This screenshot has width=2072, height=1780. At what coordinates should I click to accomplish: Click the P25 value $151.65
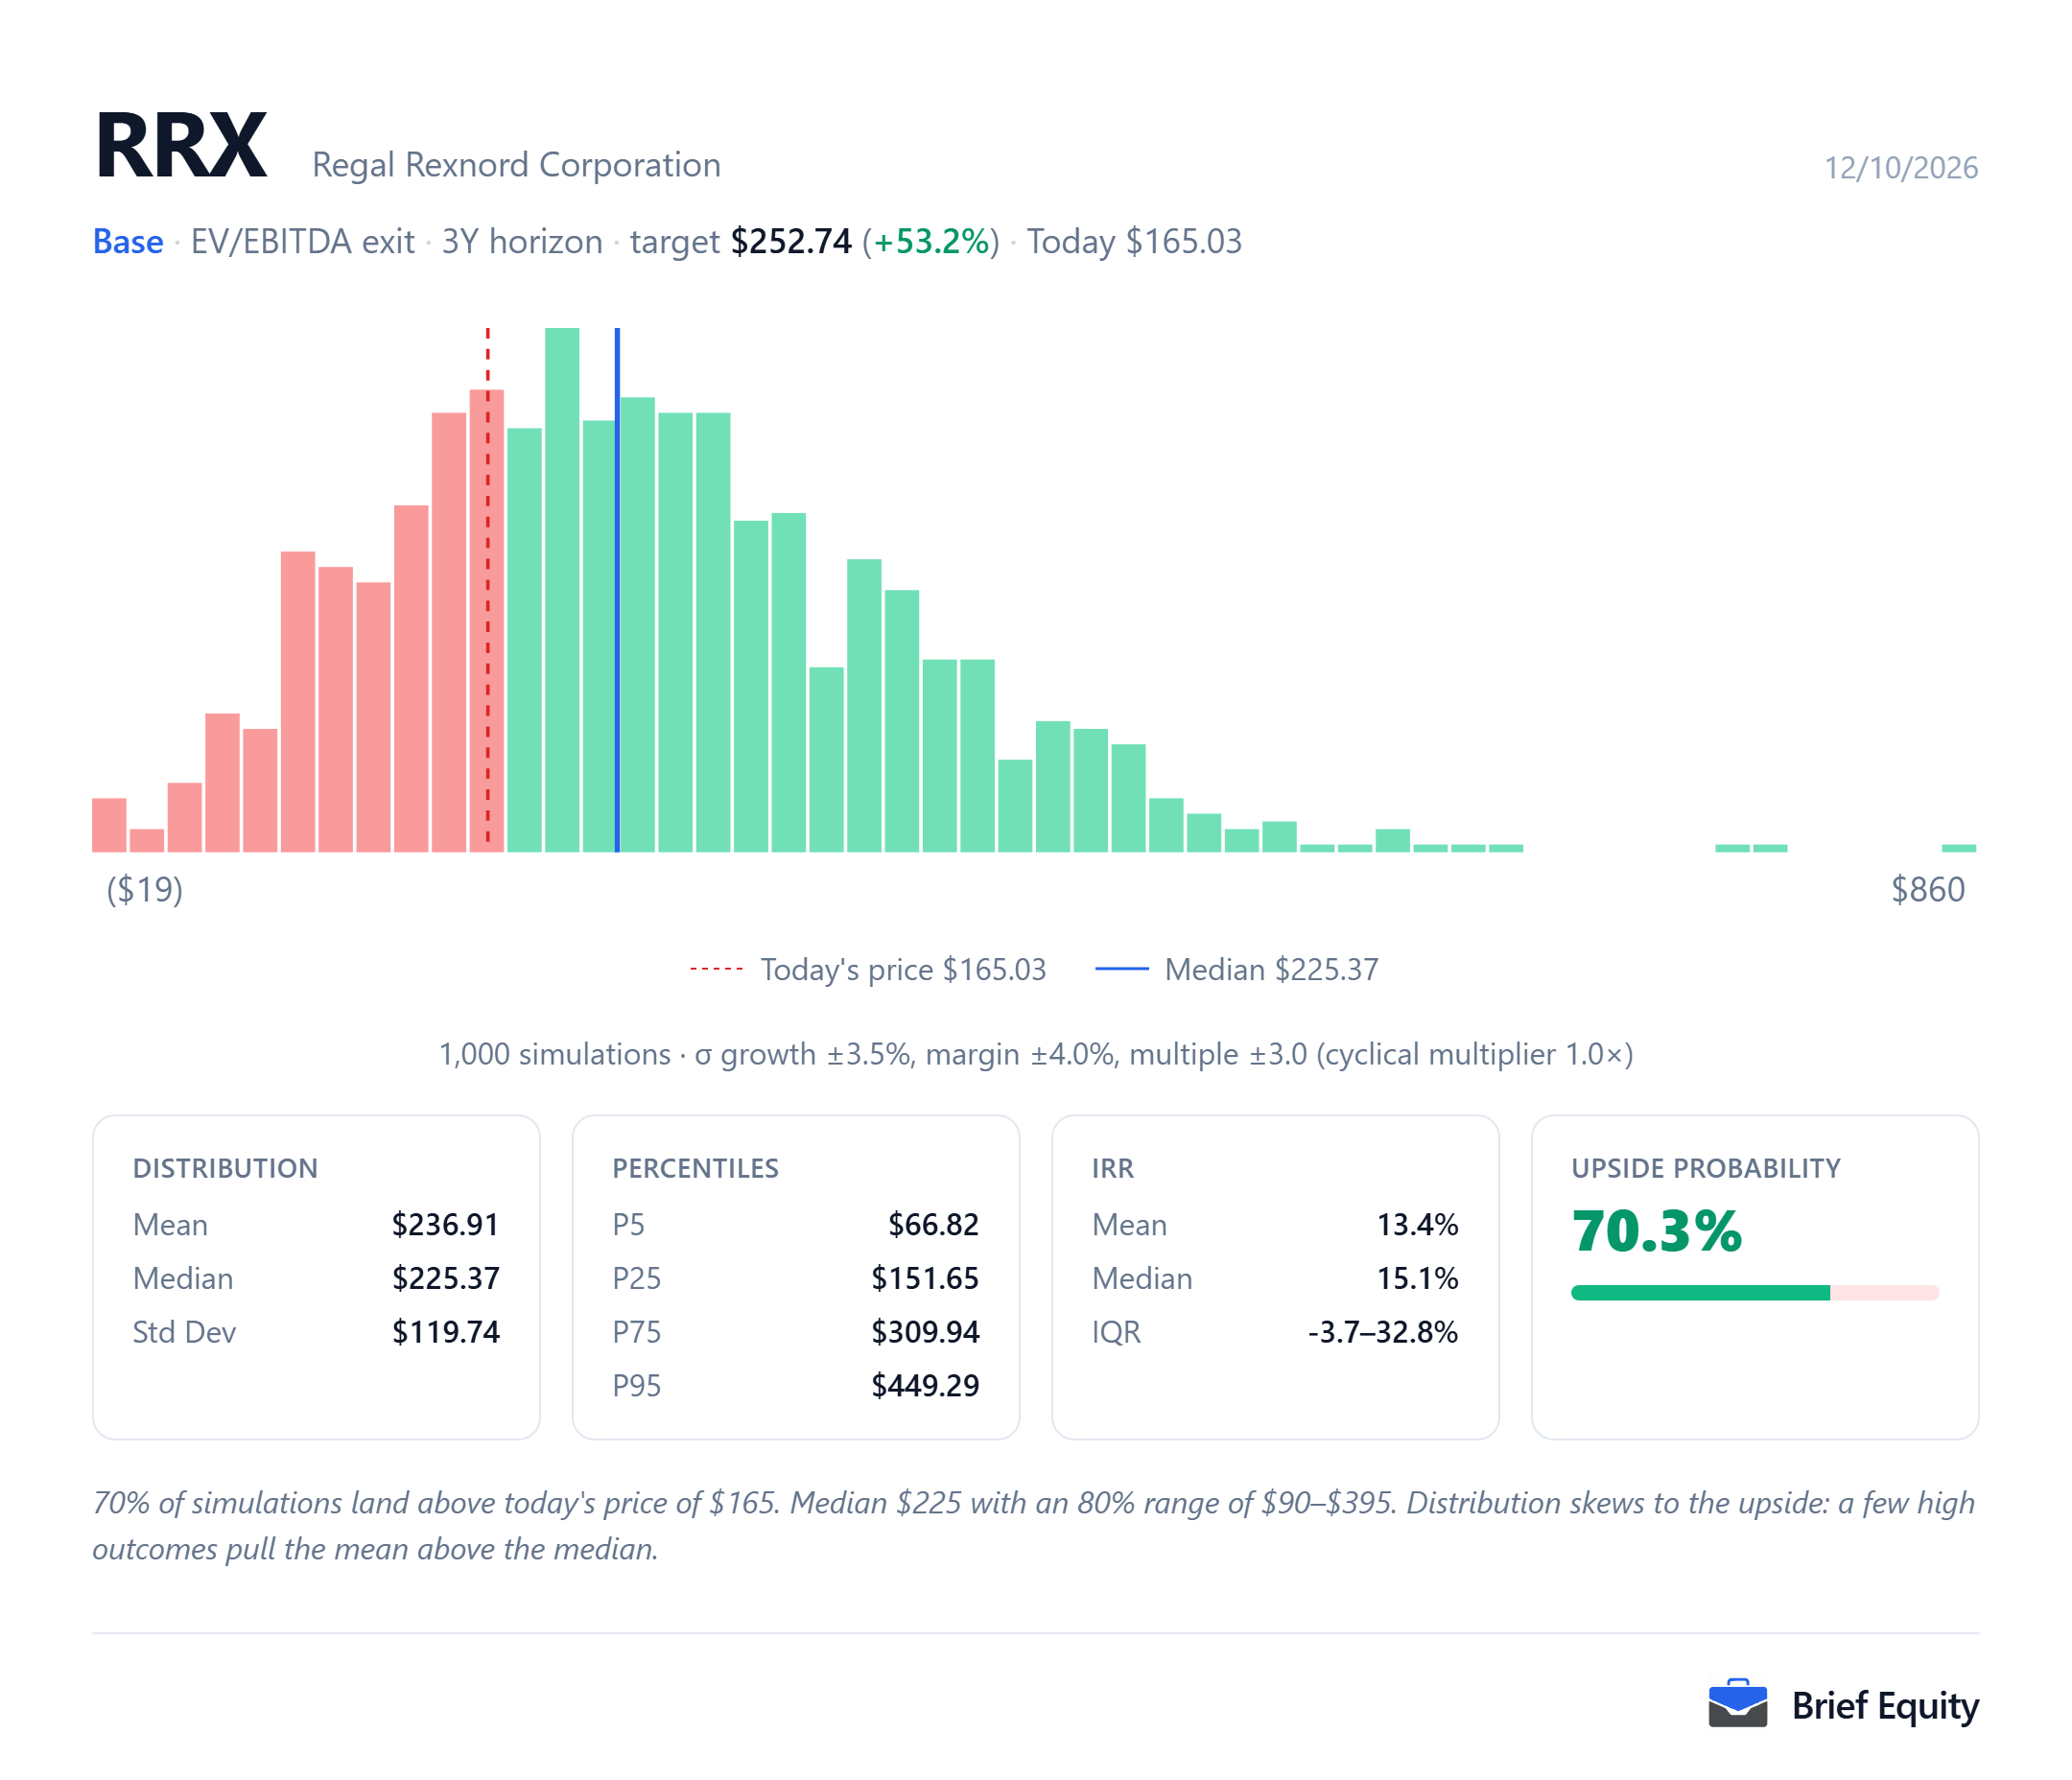[x=925, y=1278]
